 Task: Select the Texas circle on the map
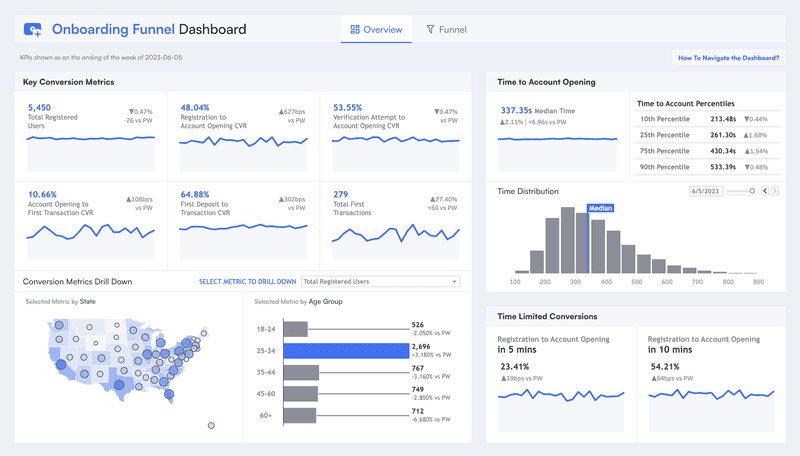point(119,385)
